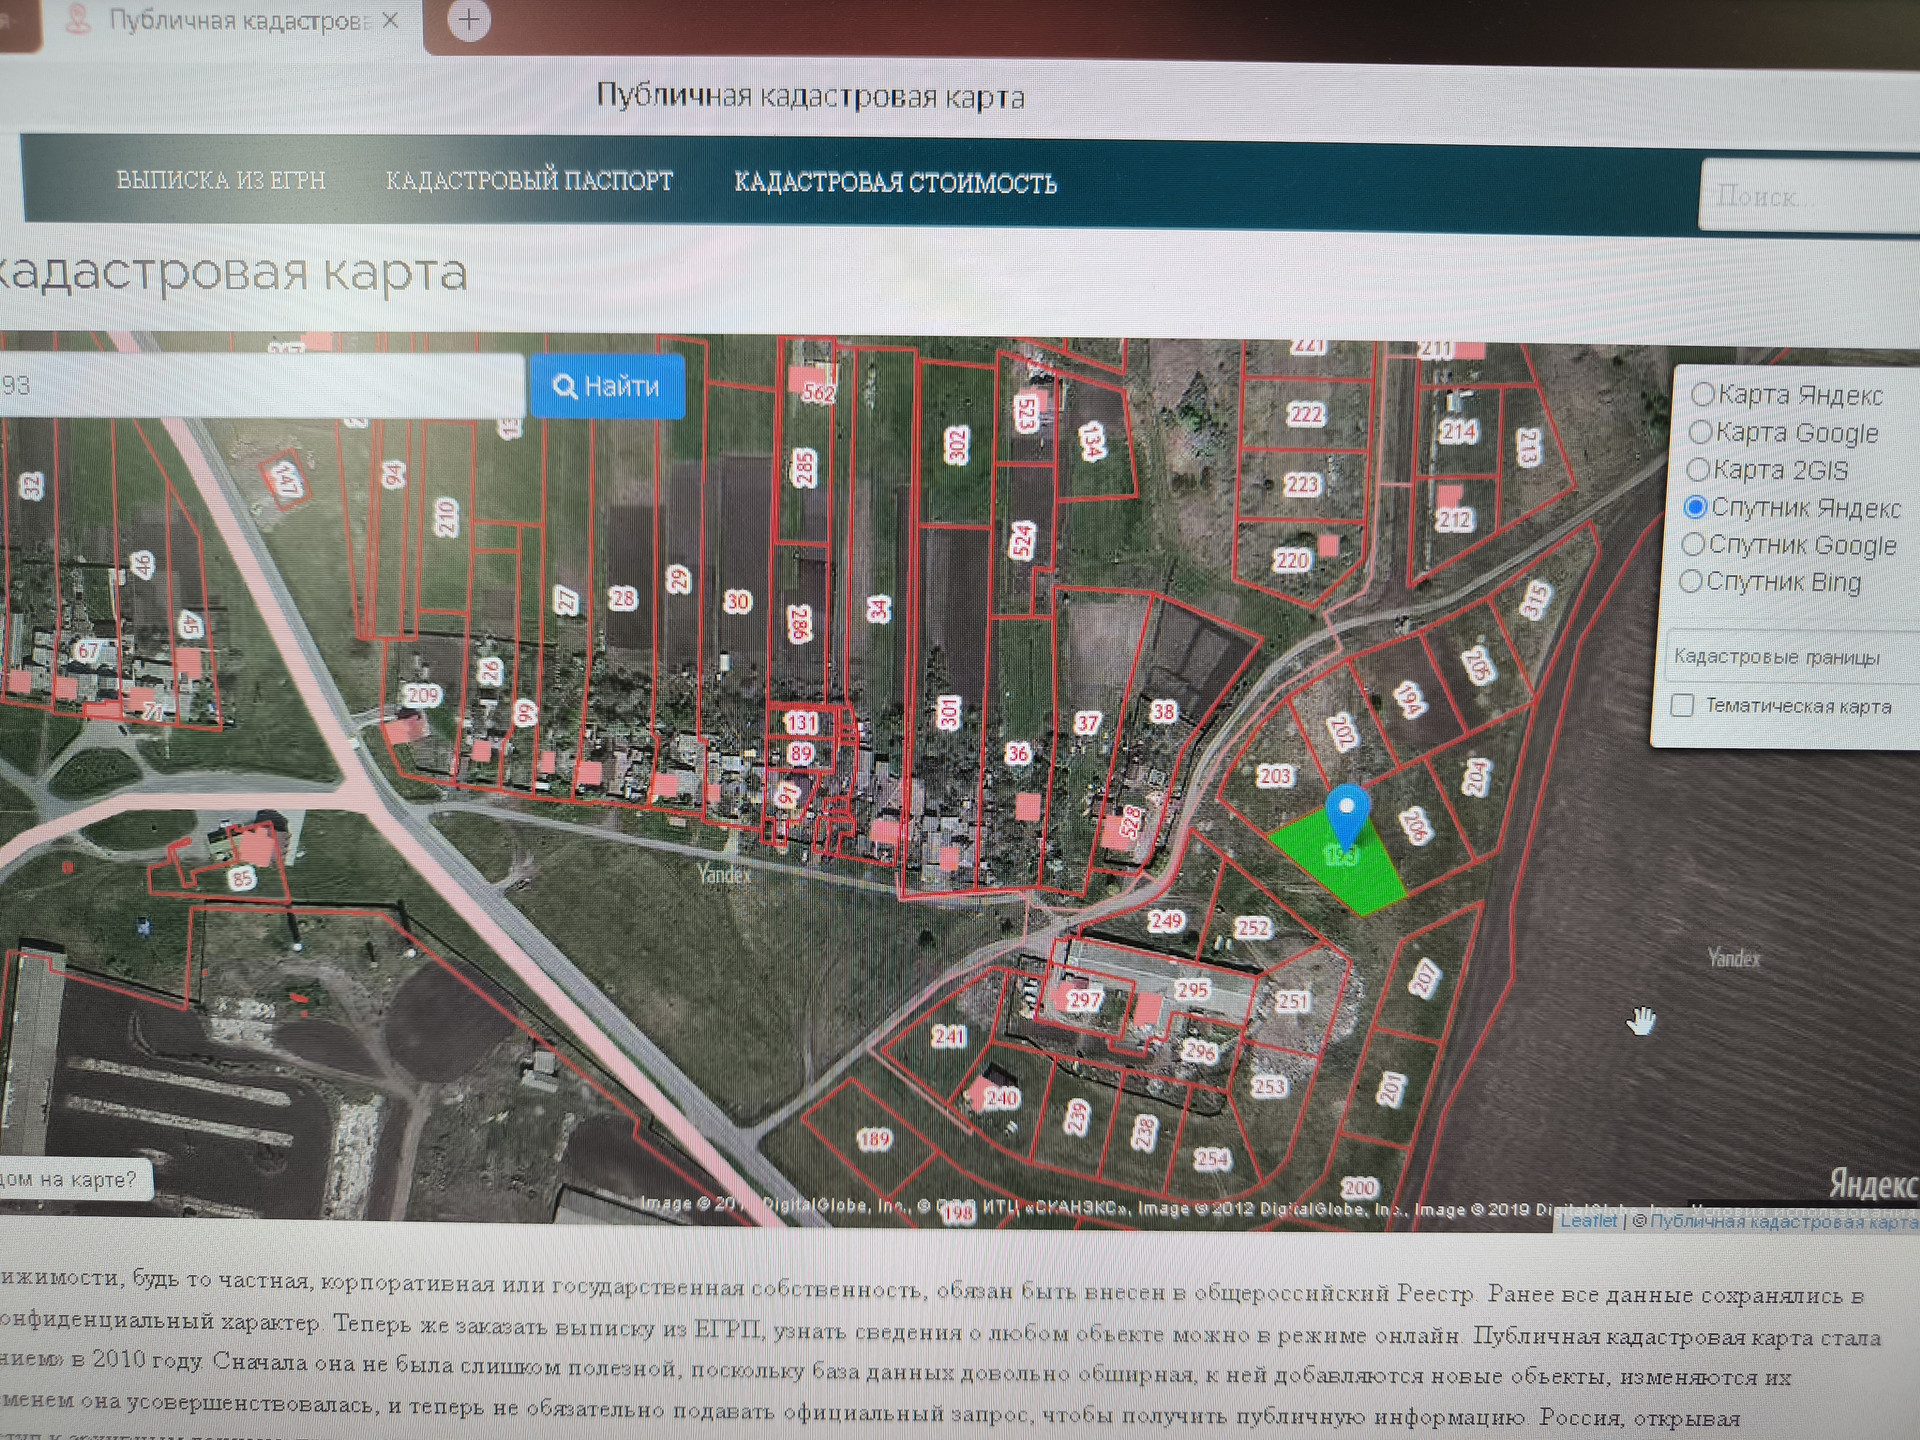1920x1440 pixels.
Task: Select Карта Яндекс radio option
Action: (1702, 394)
